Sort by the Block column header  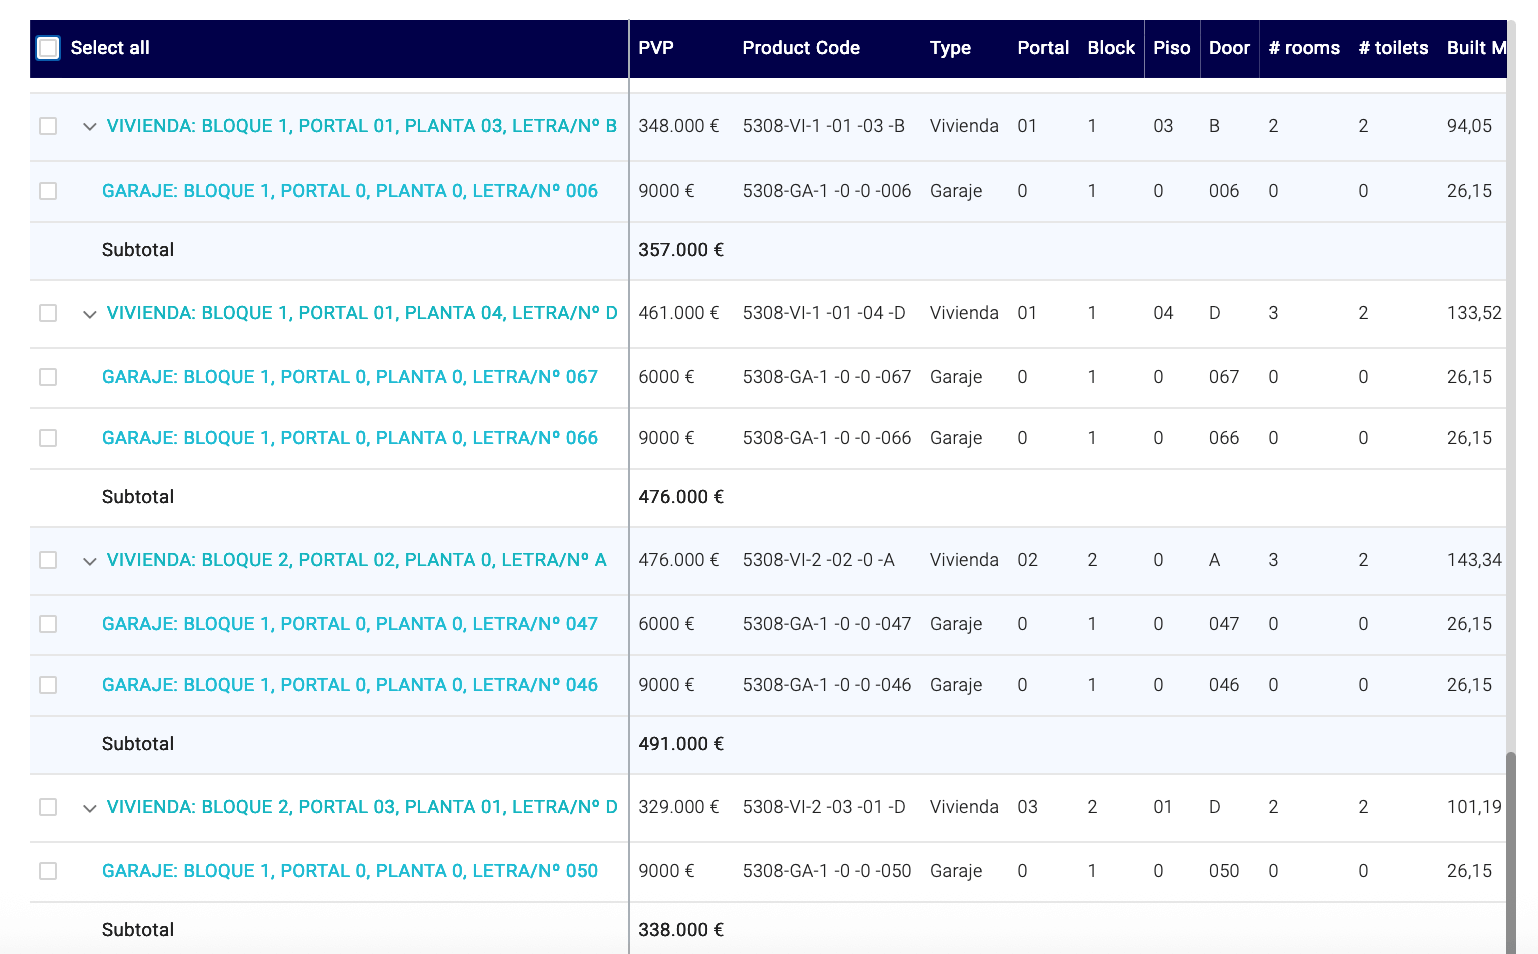tap(1111, 48)
